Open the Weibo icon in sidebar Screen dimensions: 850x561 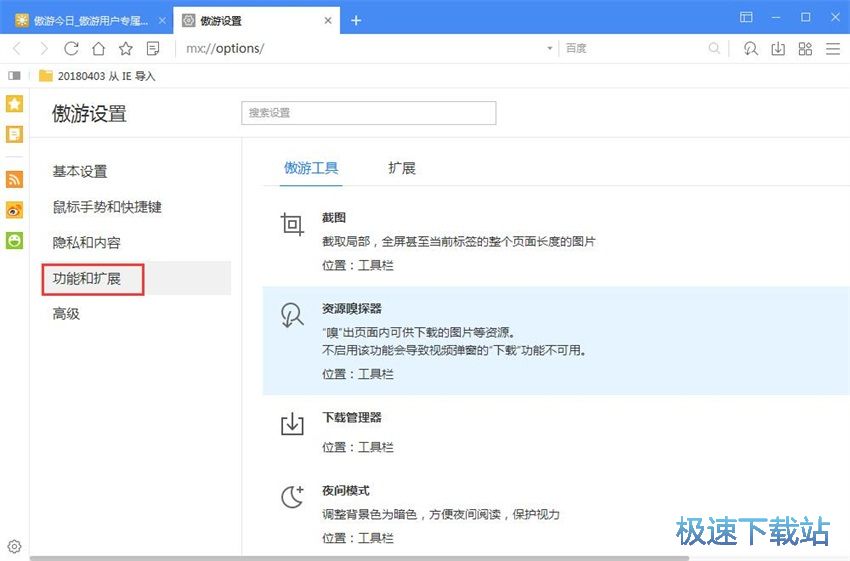pos(15,210)
